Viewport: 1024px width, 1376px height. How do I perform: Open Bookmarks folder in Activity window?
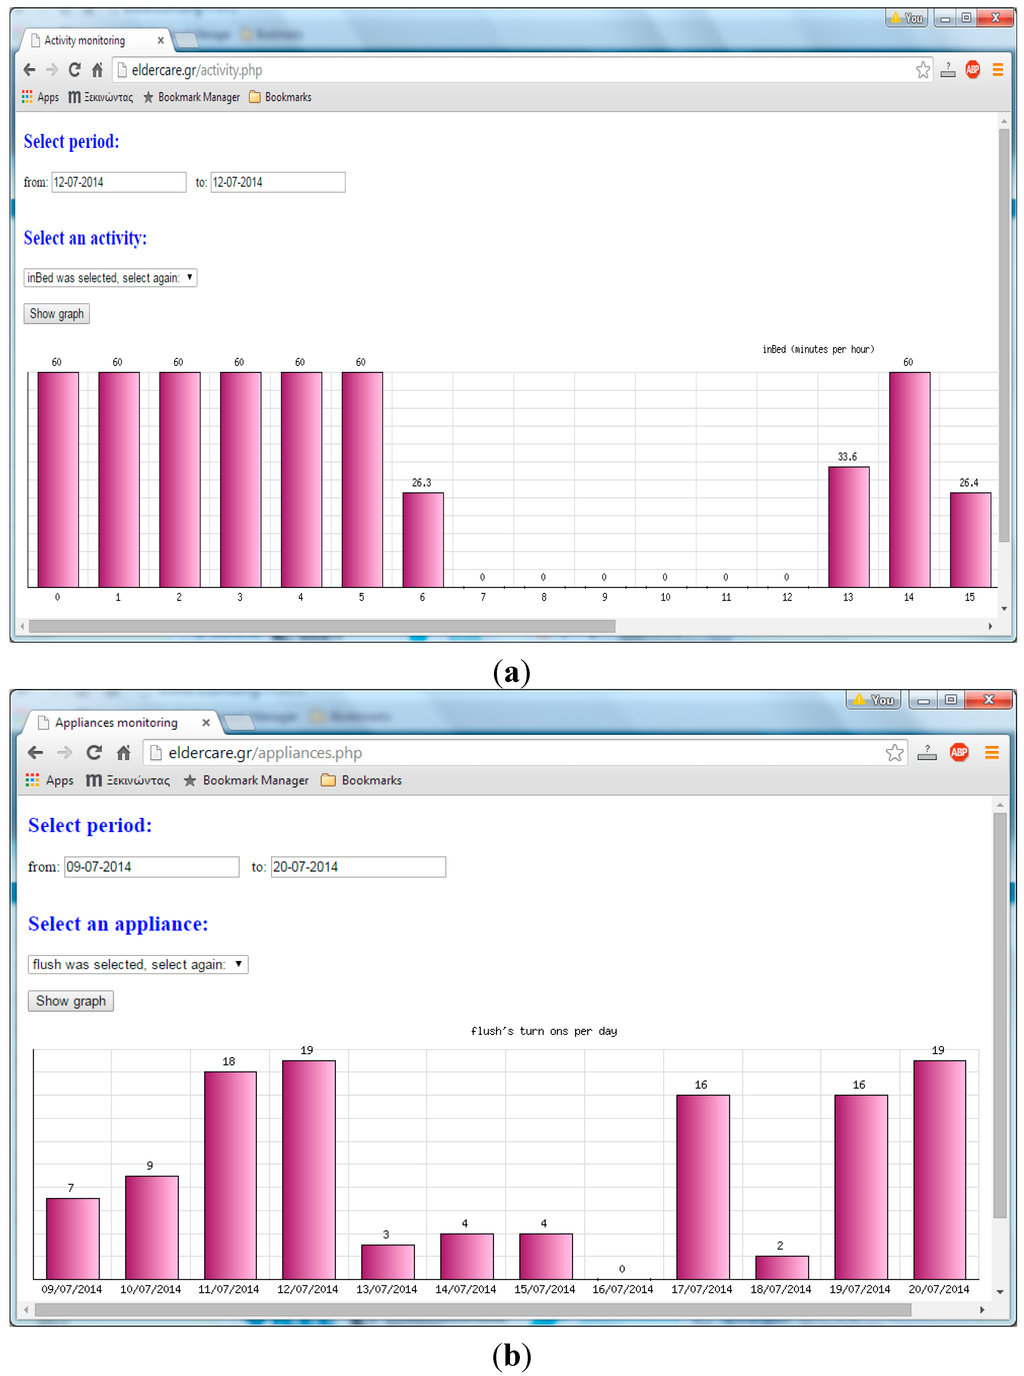[280, 97]
